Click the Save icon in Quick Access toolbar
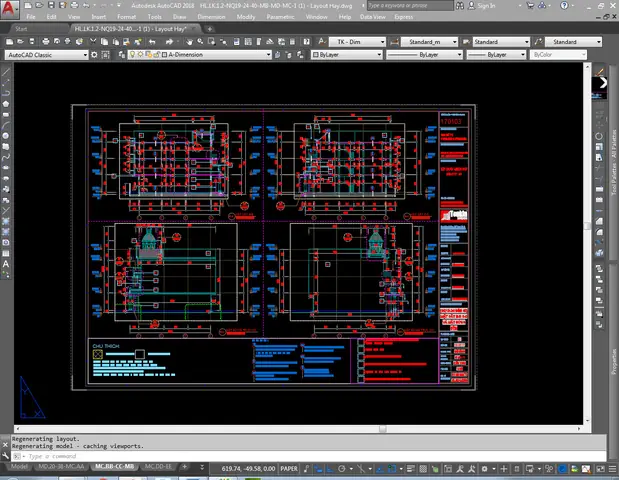The image size is (619, 480). [51, 6]
